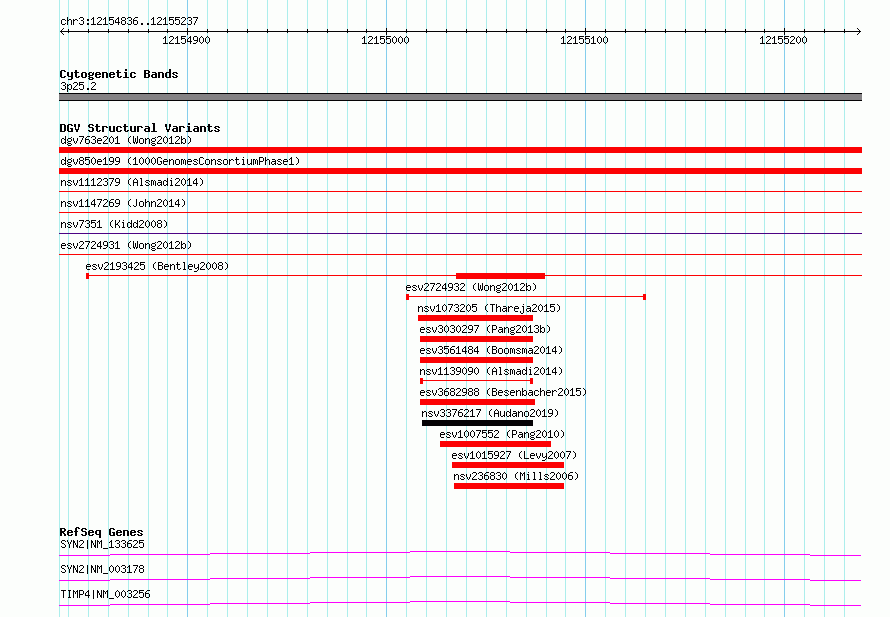This screenshot has height=617, width=890.
Task: Click the red bar under nsv1073205
Action: [x=475, y=318]
